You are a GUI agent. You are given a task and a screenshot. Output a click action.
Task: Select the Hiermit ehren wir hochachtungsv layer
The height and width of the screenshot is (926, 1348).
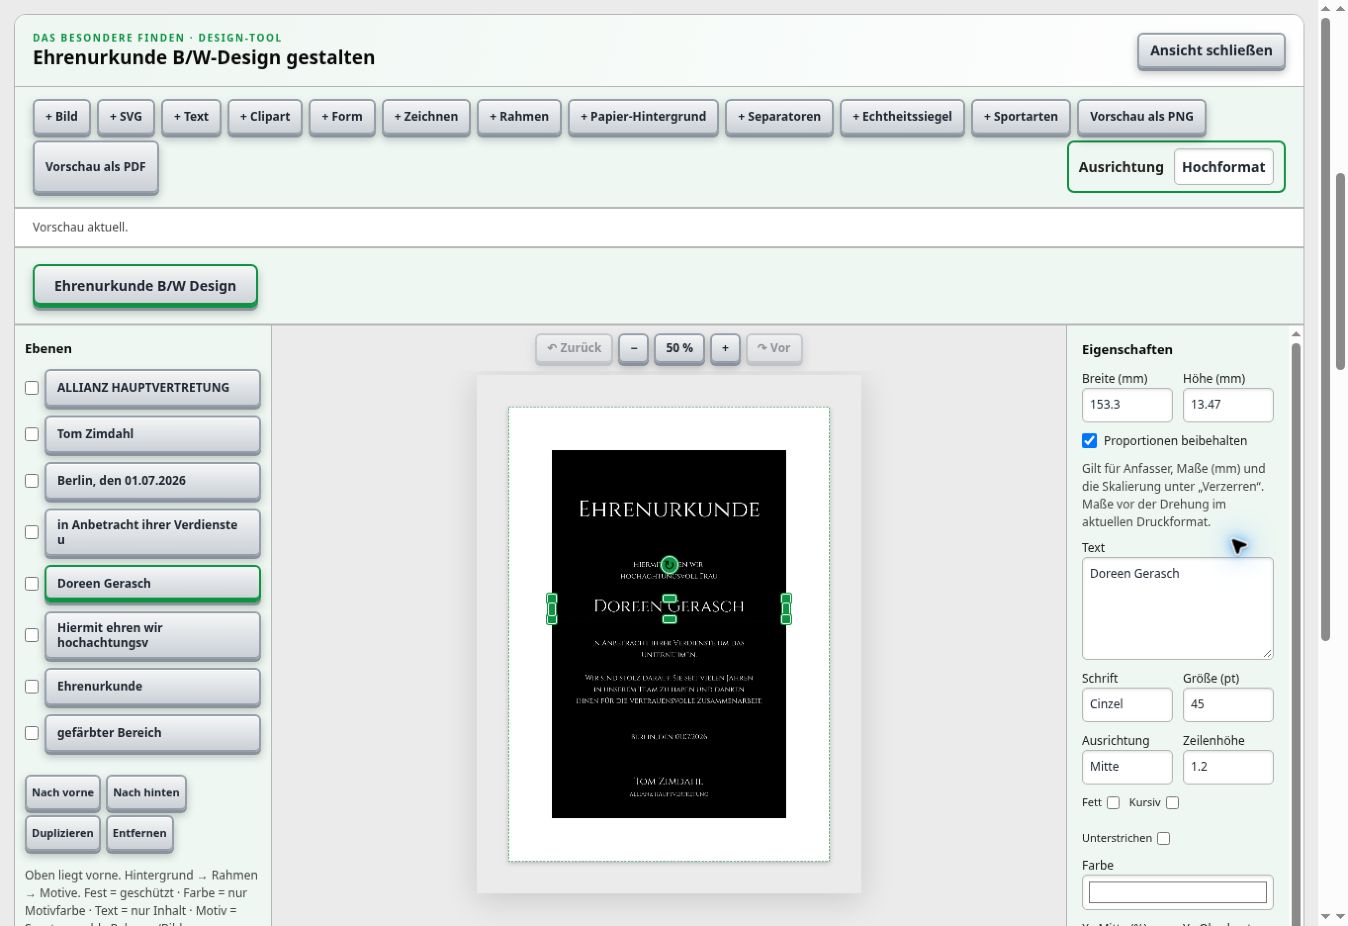pos(152,635)
